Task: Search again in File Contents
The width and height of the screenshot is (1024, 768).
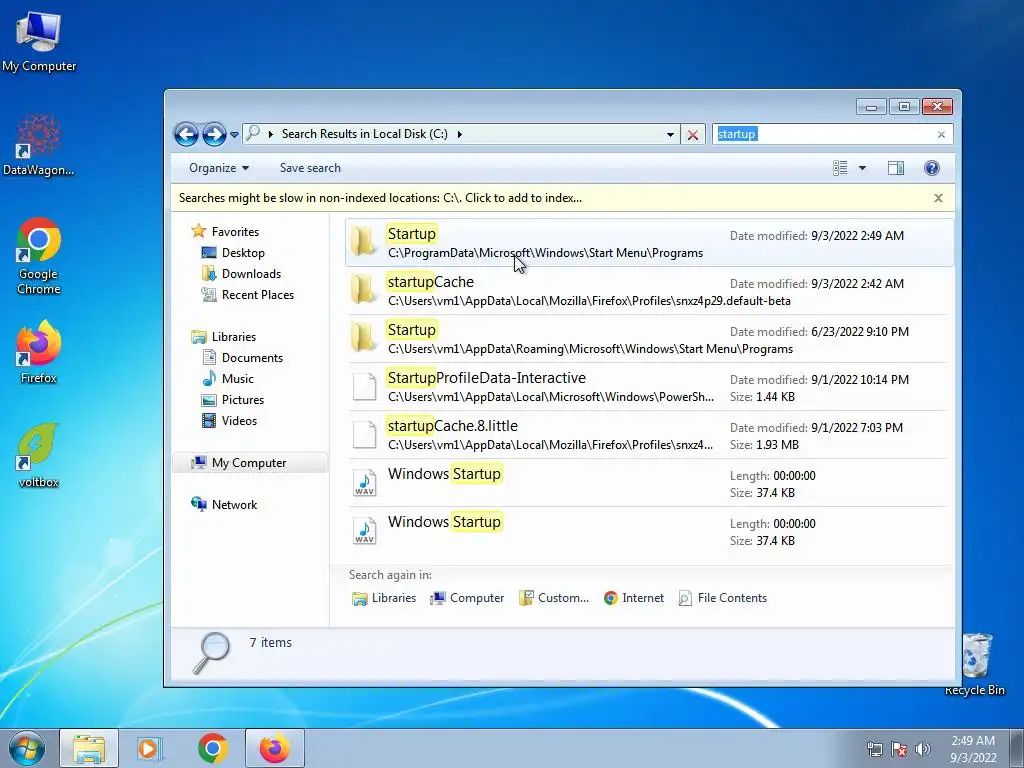Action: (x=723, y=598)
